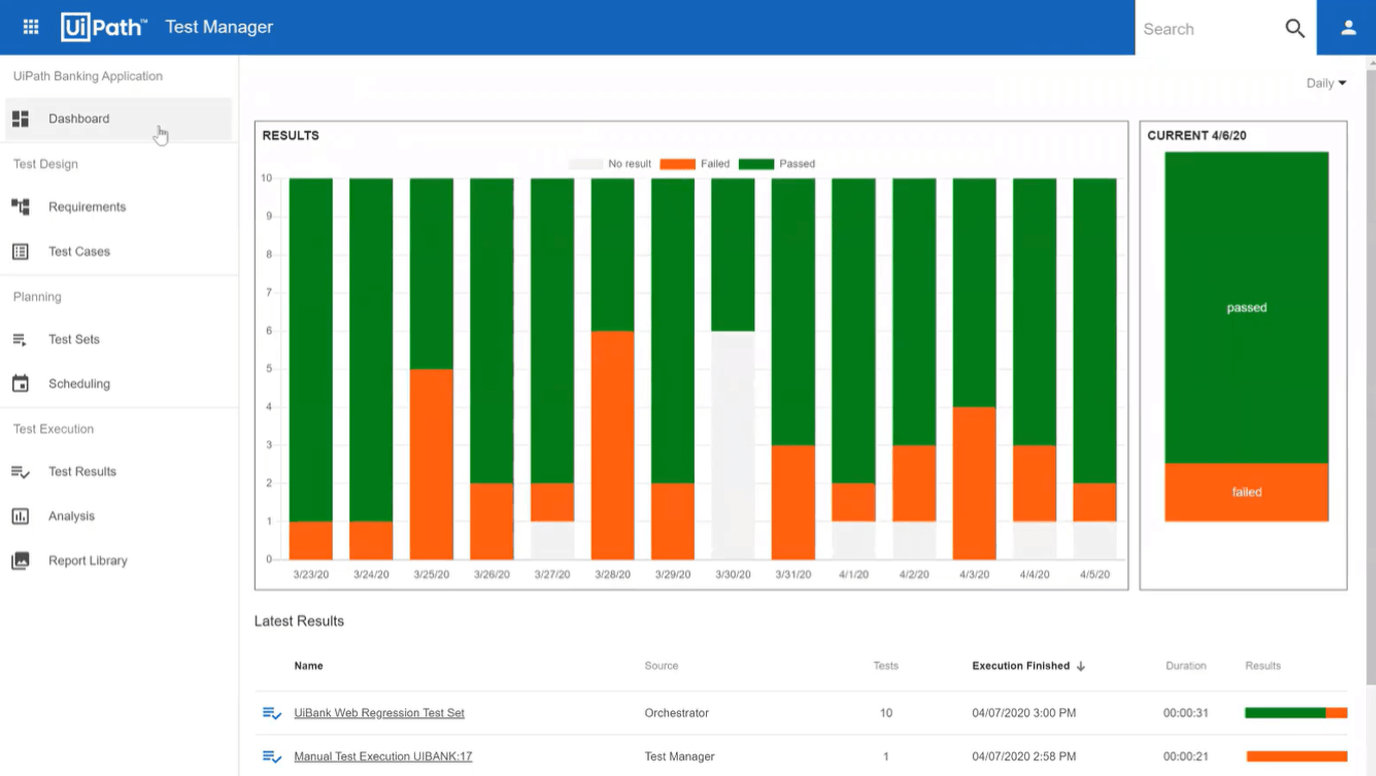This screenshot has width=1376, height=776.
Task: Click the 'Latest Results' heading
Action: coord(299,621)
